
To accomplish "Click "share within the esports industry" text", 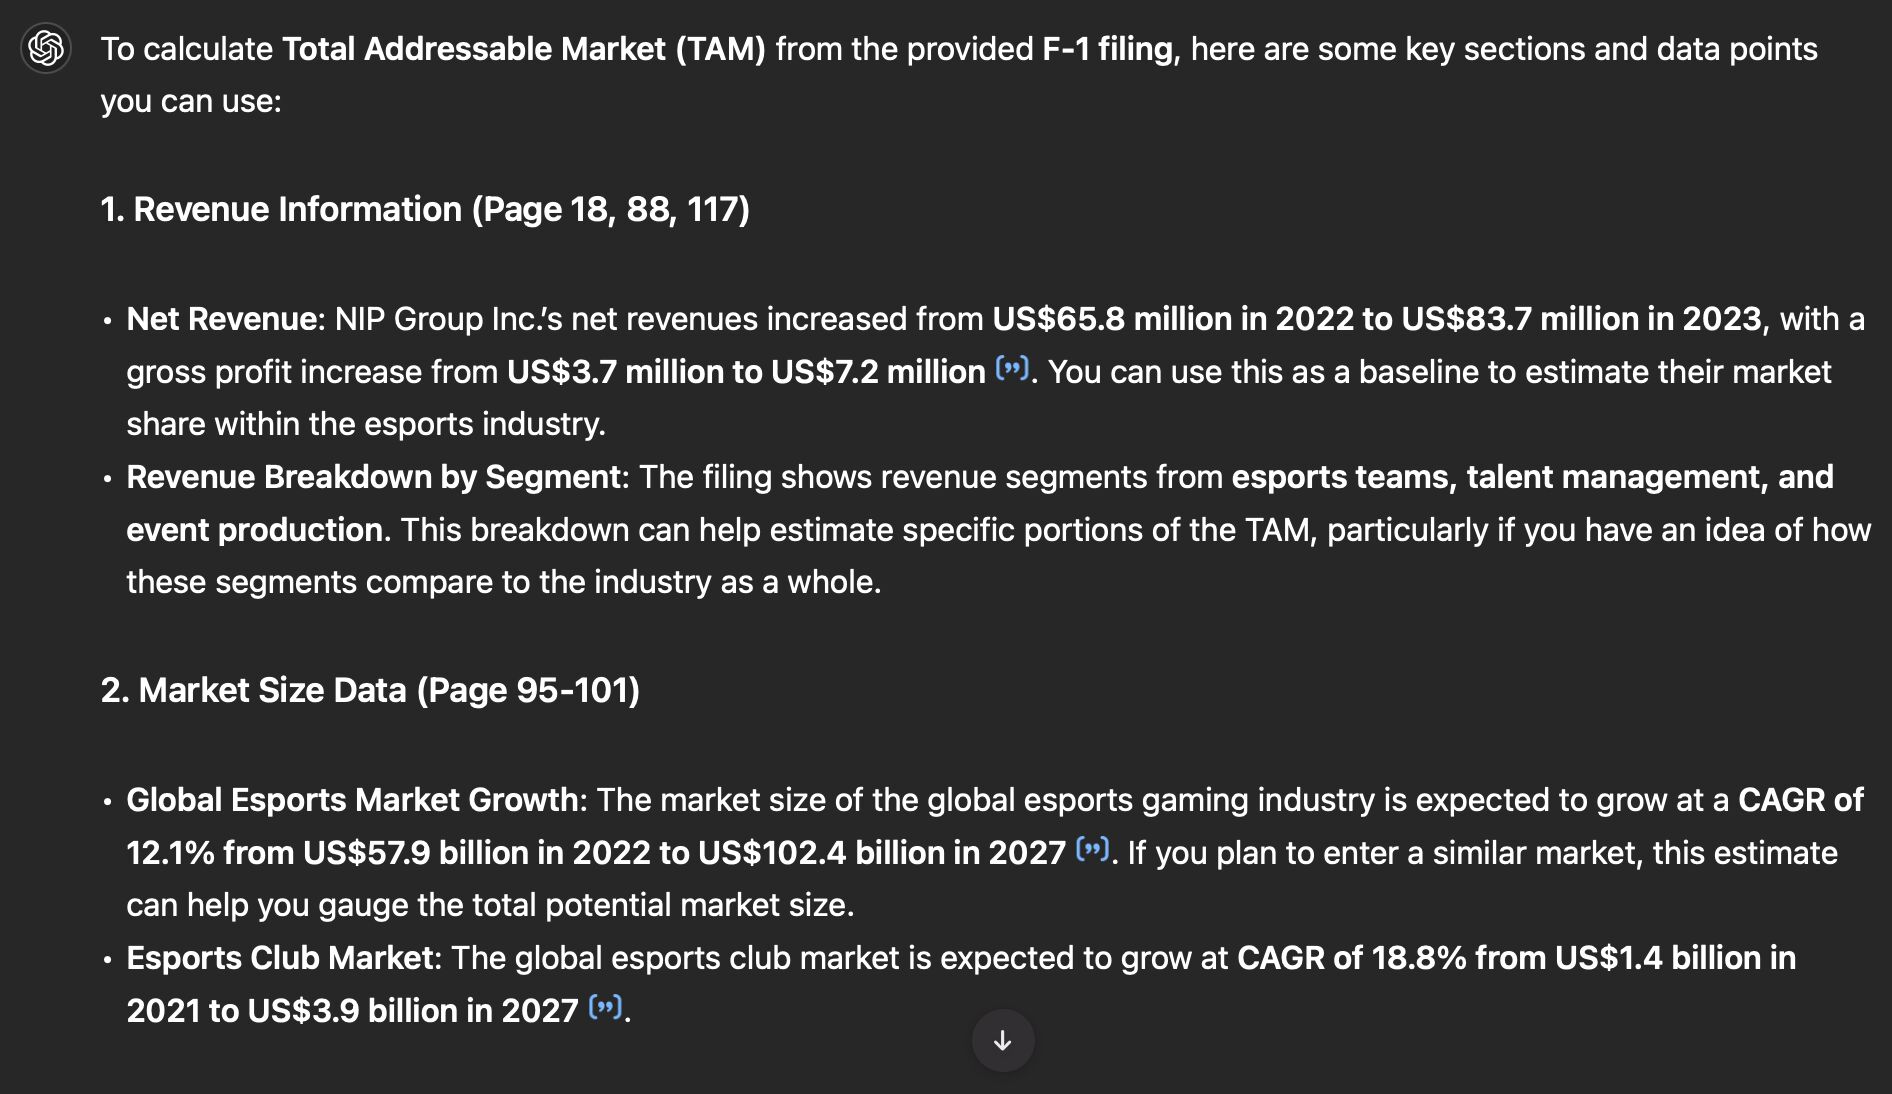I will click(x=365, y=424).
